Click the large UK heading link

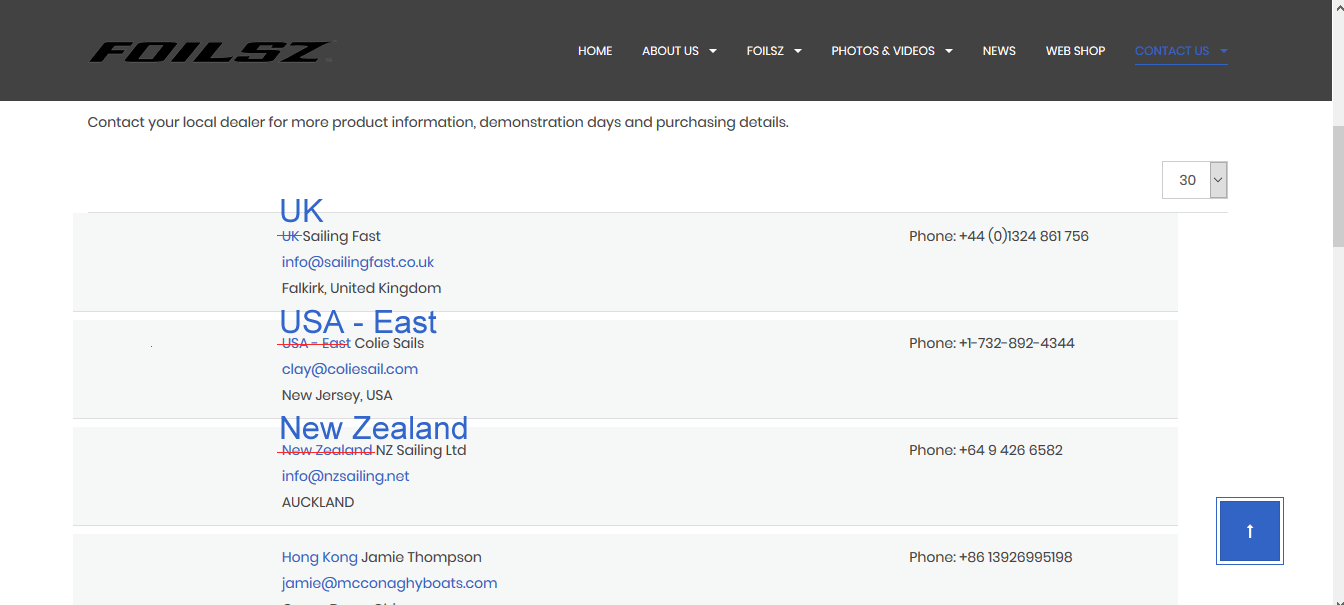pos(301,211)
